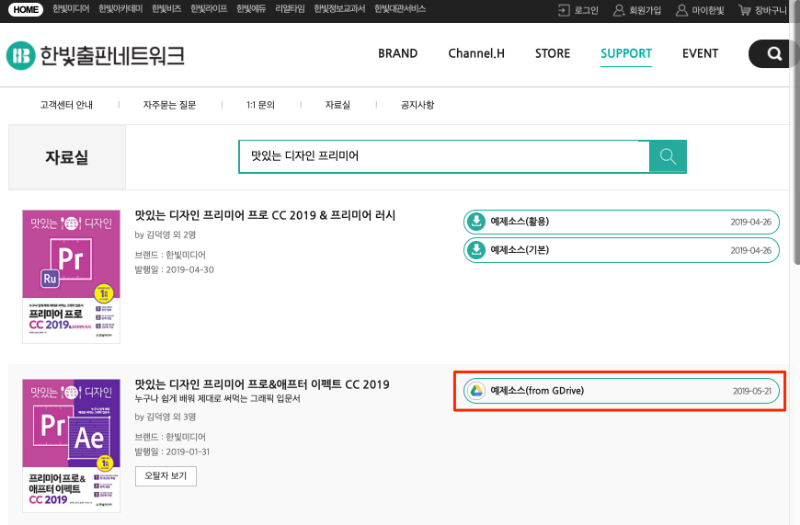Open the Channel.H menu
Screen dimensions: 800x525
[477, 54]
